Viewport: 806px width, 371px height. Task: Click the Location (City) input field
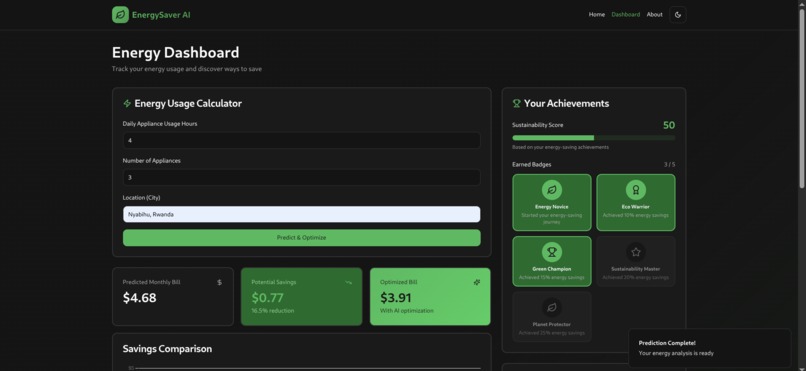pos(302,214)
